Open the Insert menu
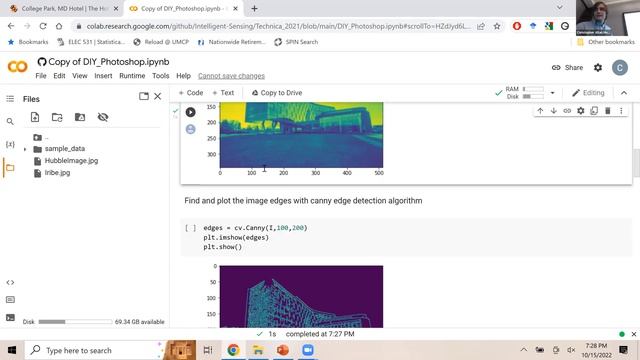Screen dimensions: 640x360 [x=103, y=76]
